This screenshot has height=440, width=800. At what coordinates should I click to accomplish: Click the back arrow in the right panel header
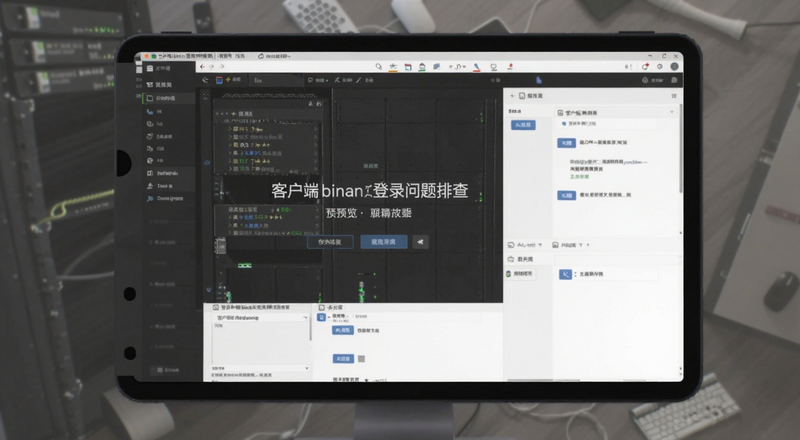pos(513,96)
